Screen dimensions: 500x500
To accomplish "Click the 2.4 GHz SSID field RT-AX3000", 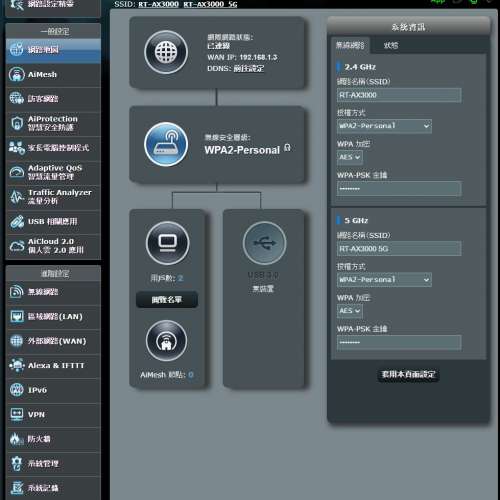I will pyautogui.click(x=399, y=95).
